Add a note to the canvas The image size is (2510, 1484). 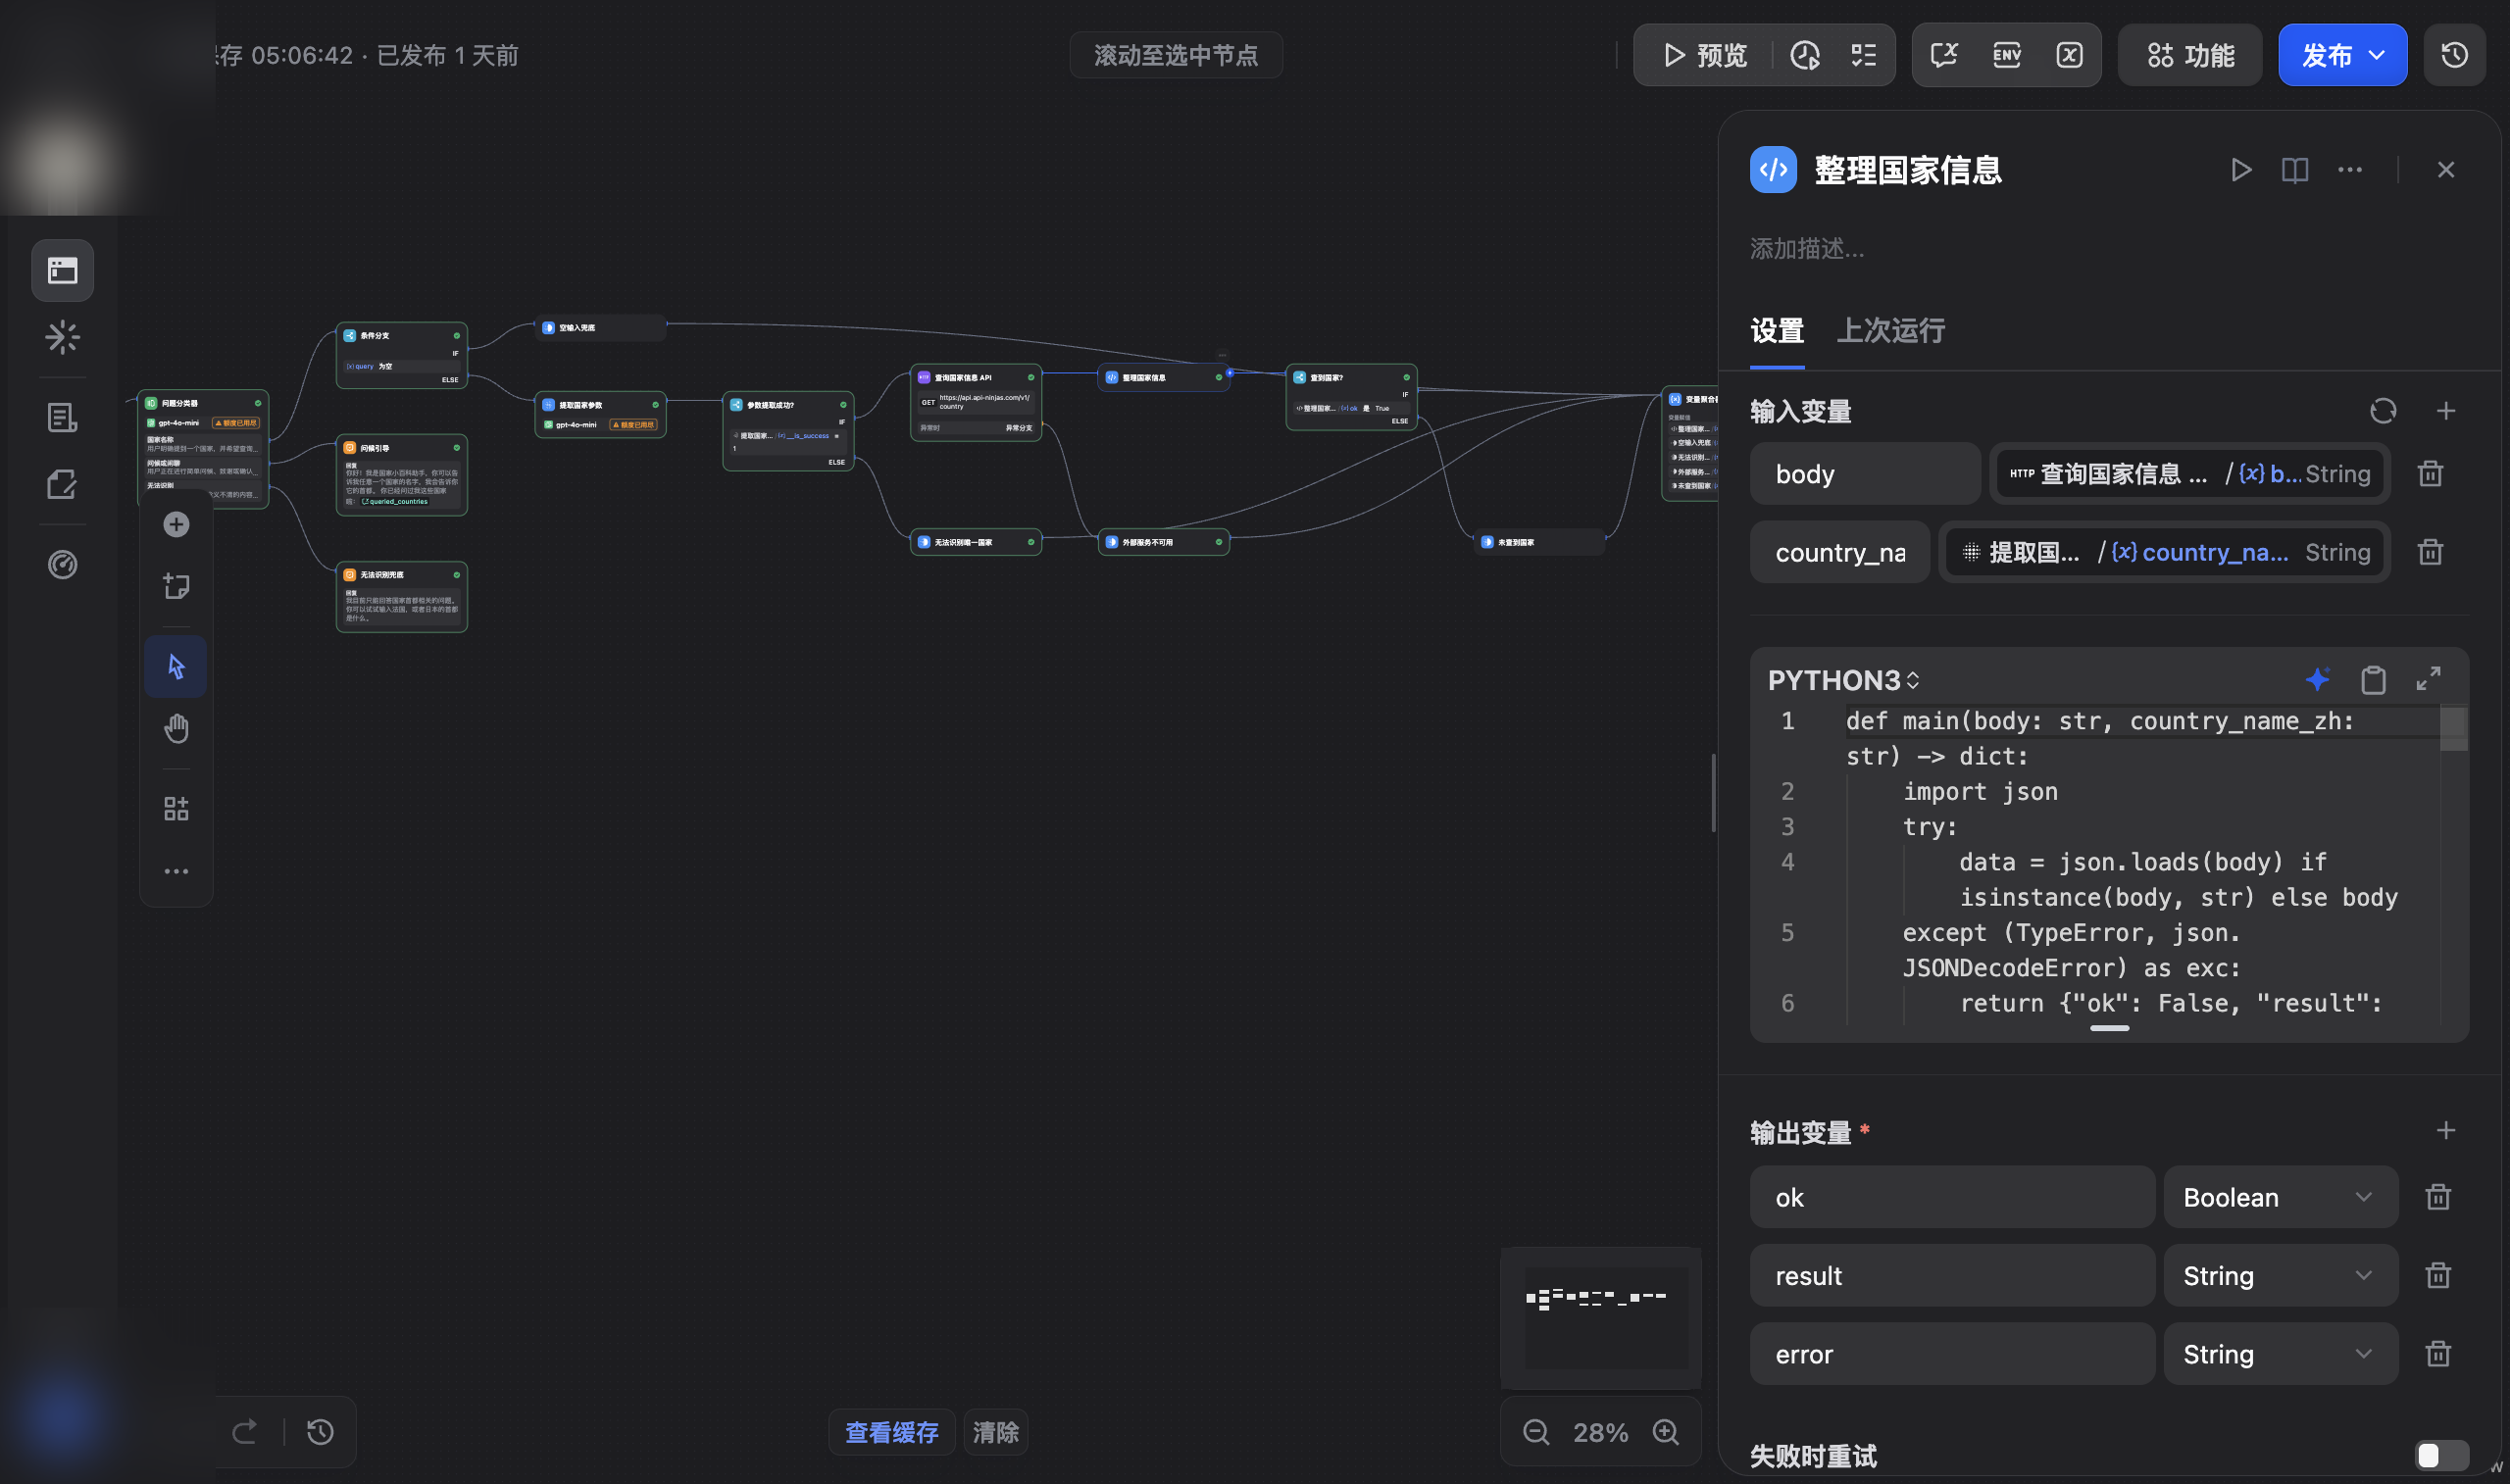coord(176,586)
